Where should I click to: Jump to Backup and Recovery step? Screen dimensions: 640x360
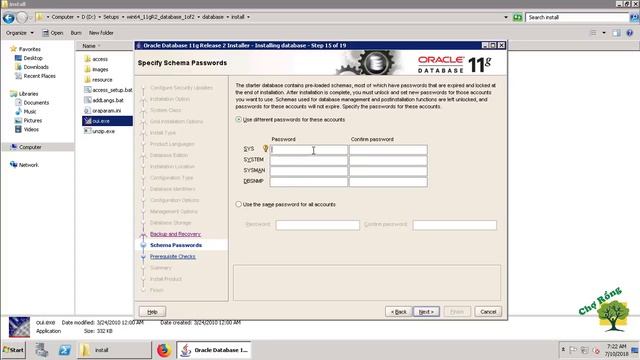176,234
